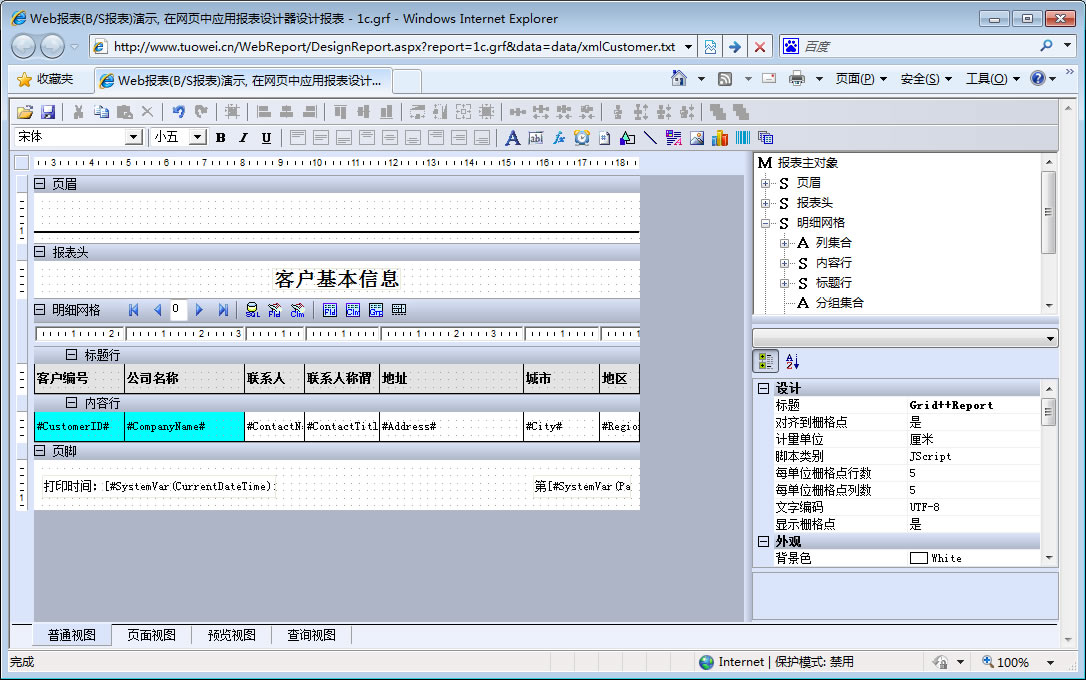
Task: Click the undo arrow icon
Action: pos(178,112)
